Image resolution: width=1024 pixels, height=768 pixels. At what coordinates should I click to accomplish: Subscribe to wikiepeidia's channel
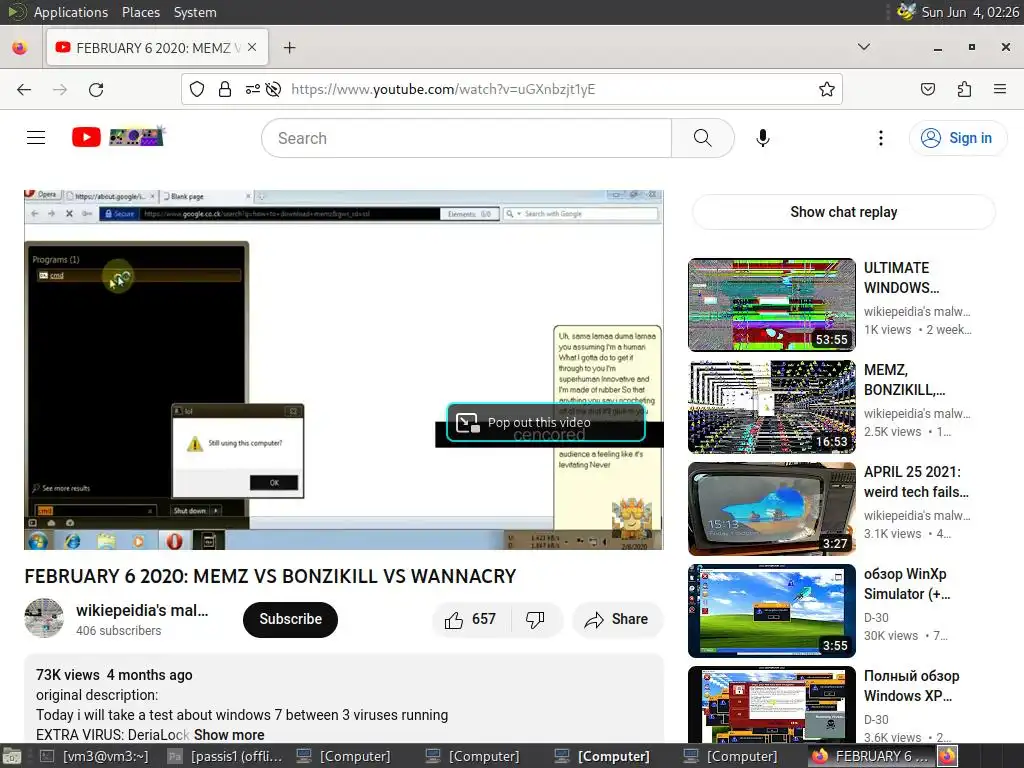tap(290, 619)
